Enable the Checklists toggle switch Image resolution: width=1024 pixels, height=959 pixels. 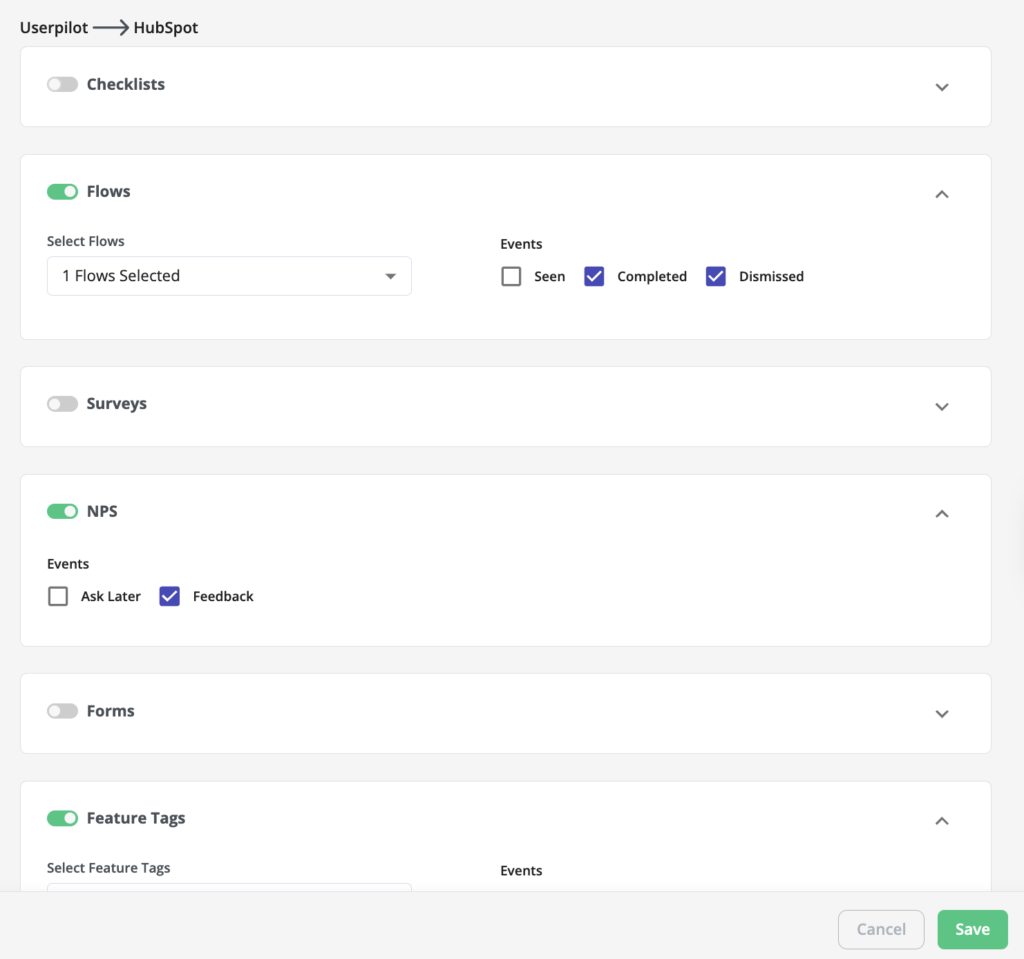click(62, 84)
